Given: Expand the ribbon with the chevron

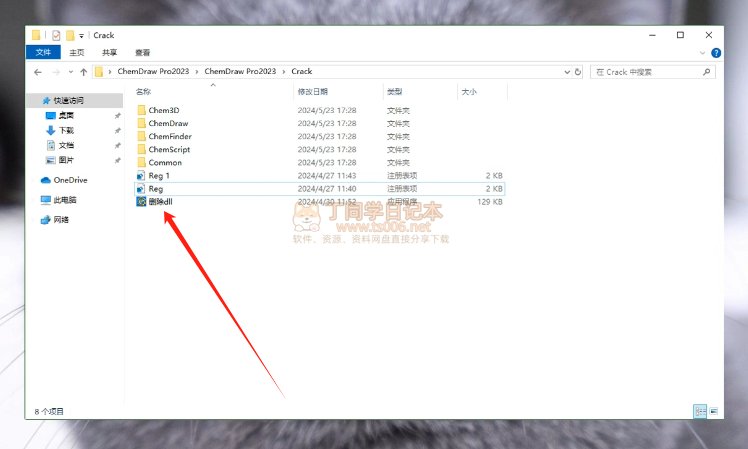Looking at the screenshot, I should click(702, 53).
